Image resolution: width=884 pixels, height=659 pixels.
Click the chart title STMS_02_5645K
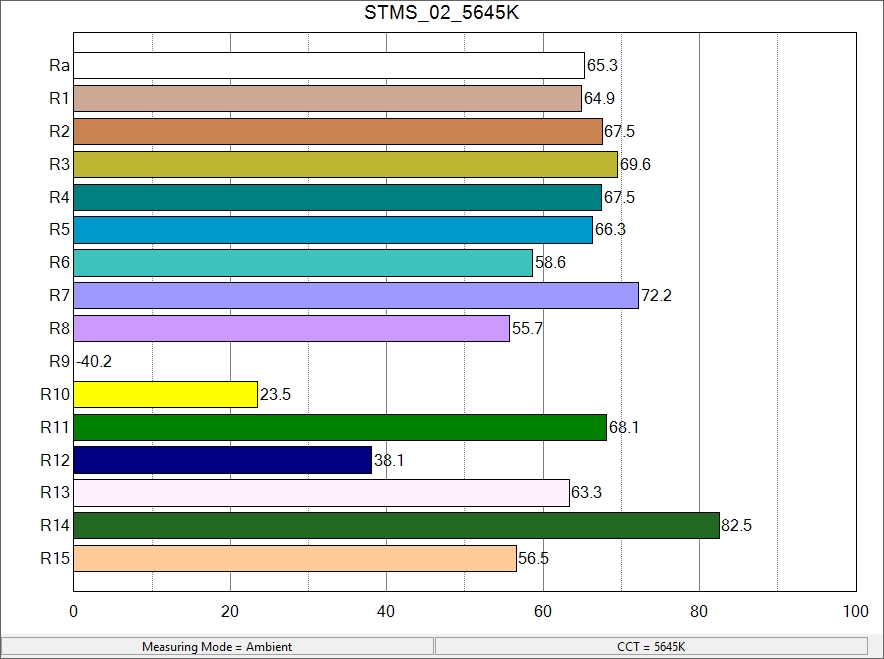(441, 12)
